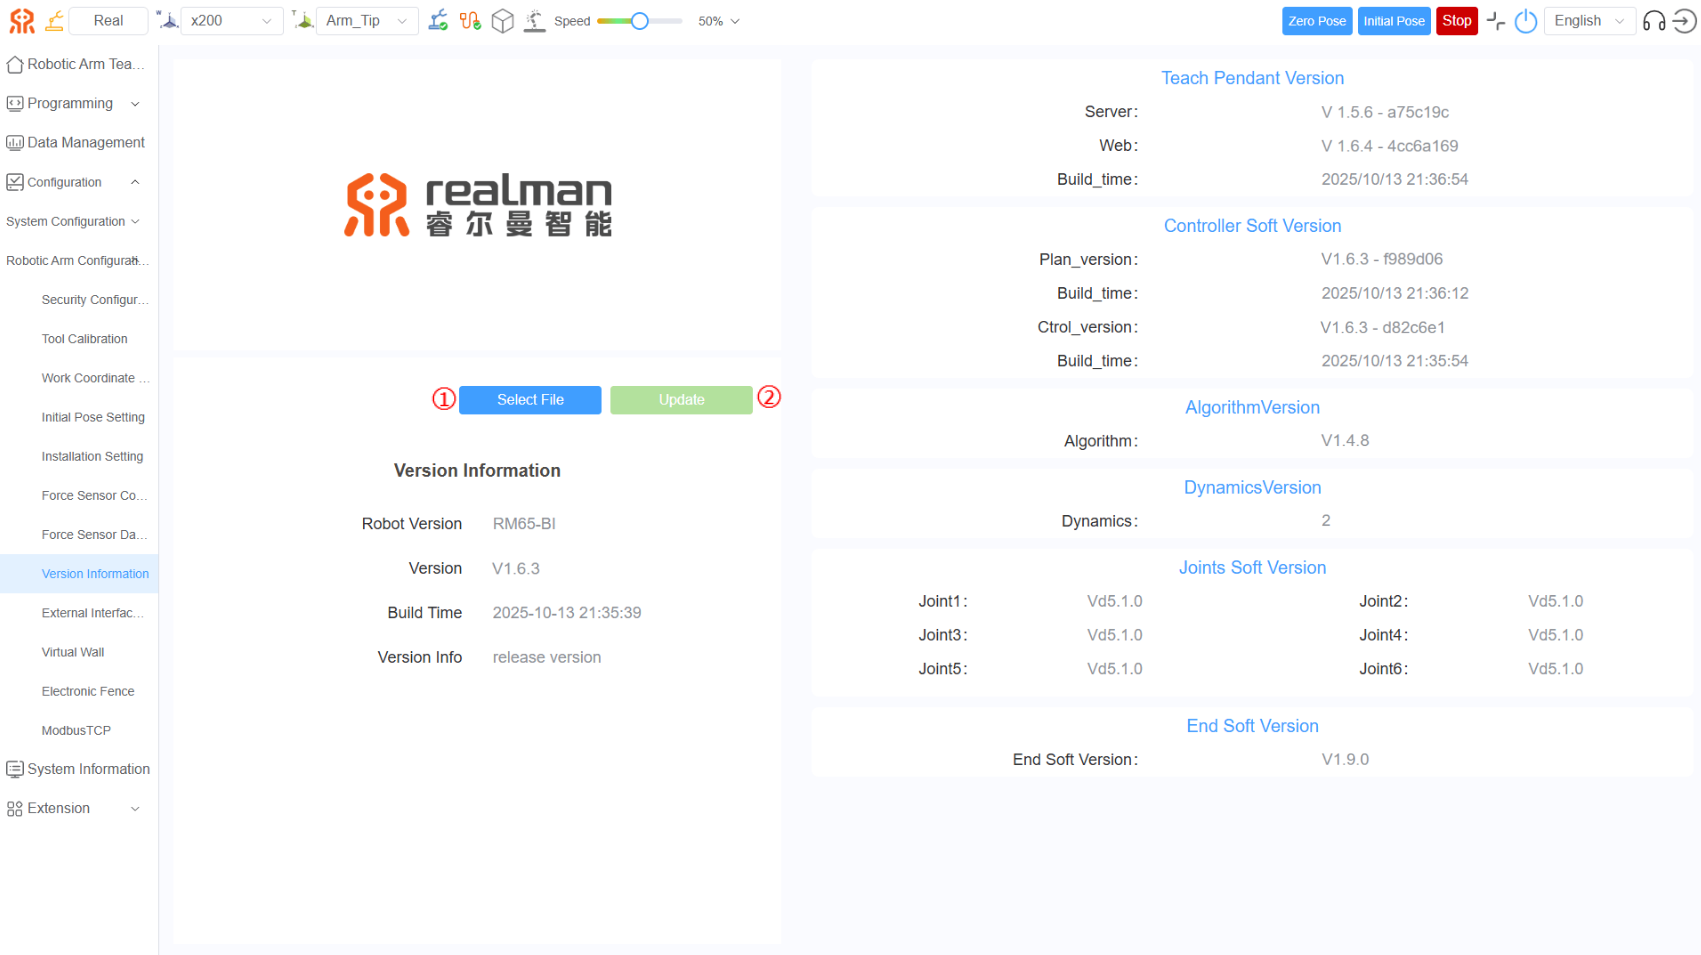Click the Speed slider handle
Viewport: 1701px width, 955px height.
click(x=640, y=21)
